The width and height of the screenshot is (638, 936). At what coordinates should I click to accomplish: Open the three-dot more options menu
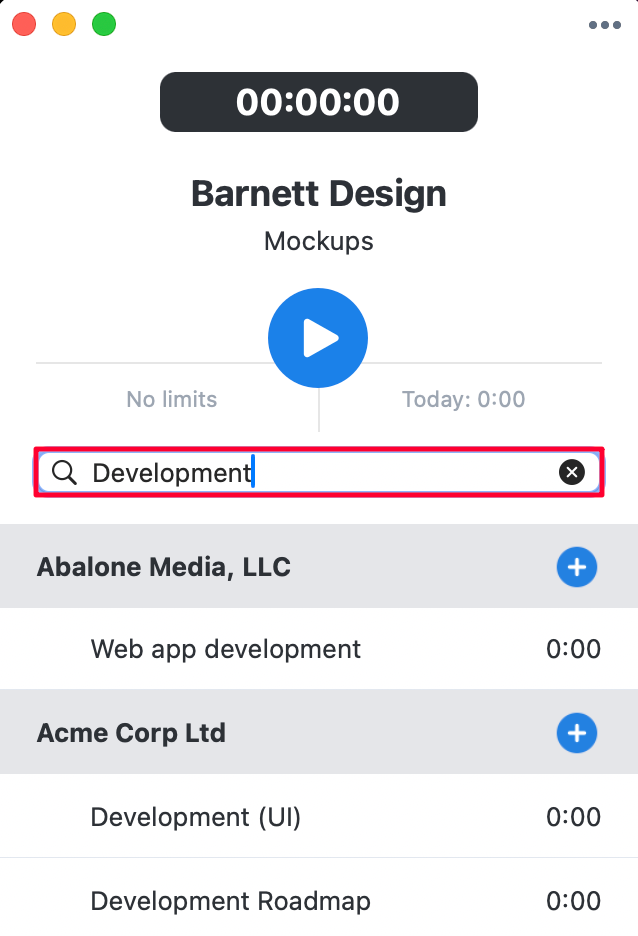pyautogui.click(x=605, y=25)
